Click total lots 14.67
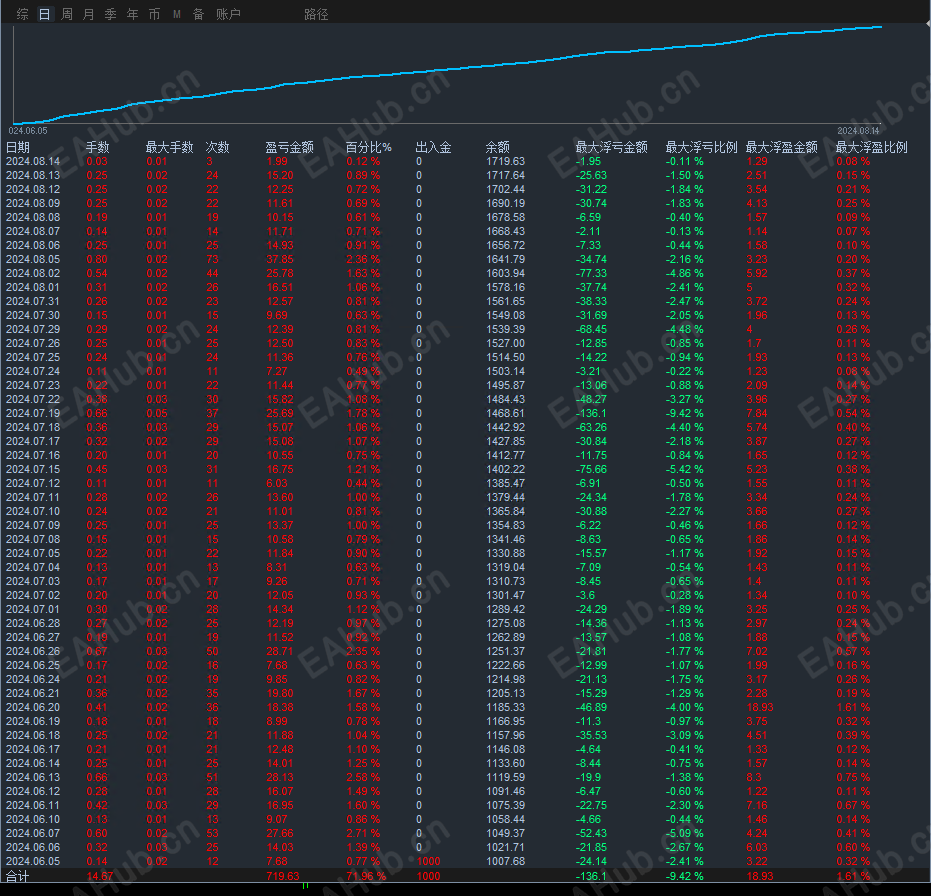The width and height of the screenshot is (931, 896). (x=100, y=876)
